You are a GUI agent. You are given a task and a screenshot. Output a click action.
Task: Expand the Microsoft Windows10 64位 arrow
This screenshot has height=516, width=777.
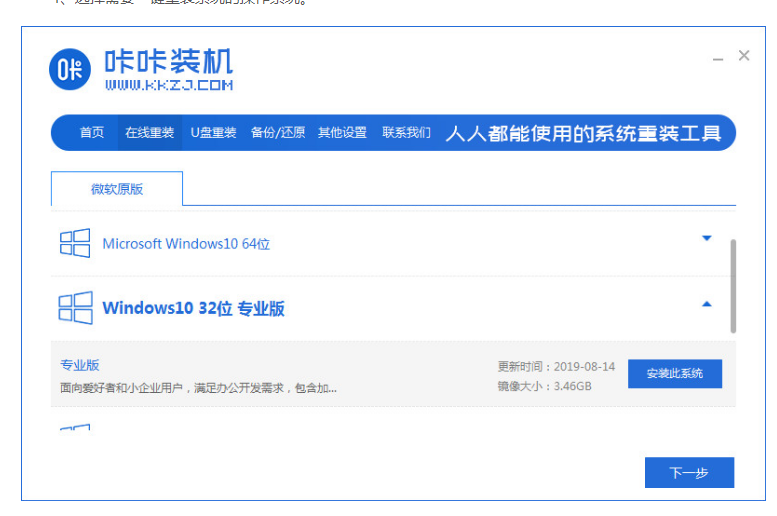[707, 239]
